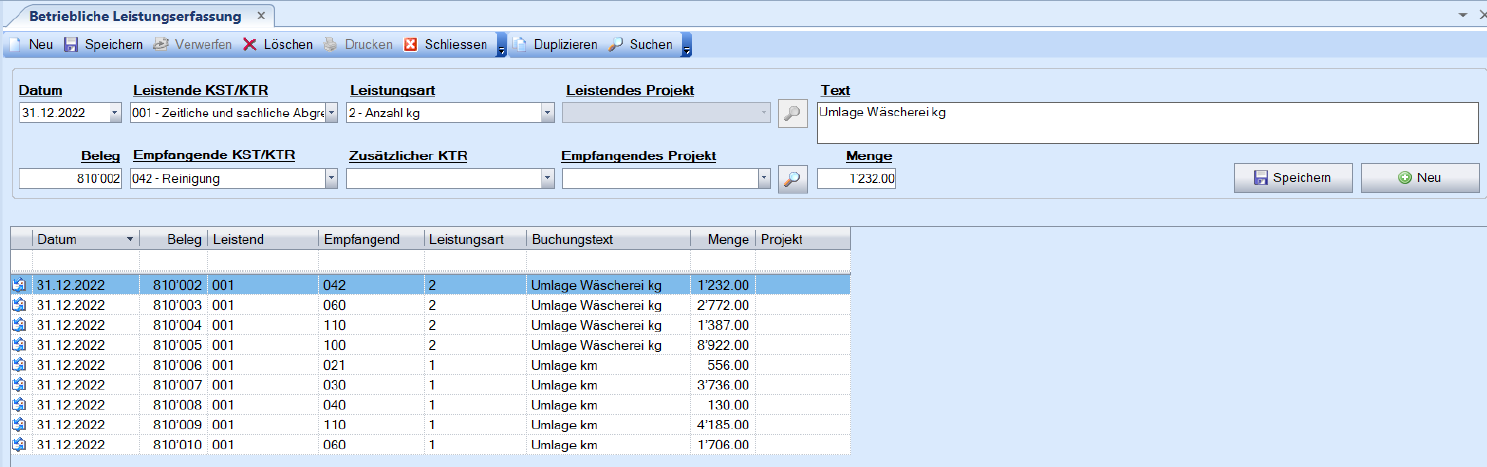1487x467 pixels.
Task: Duplicate record with Duplizieren icon
Action: 520,45
